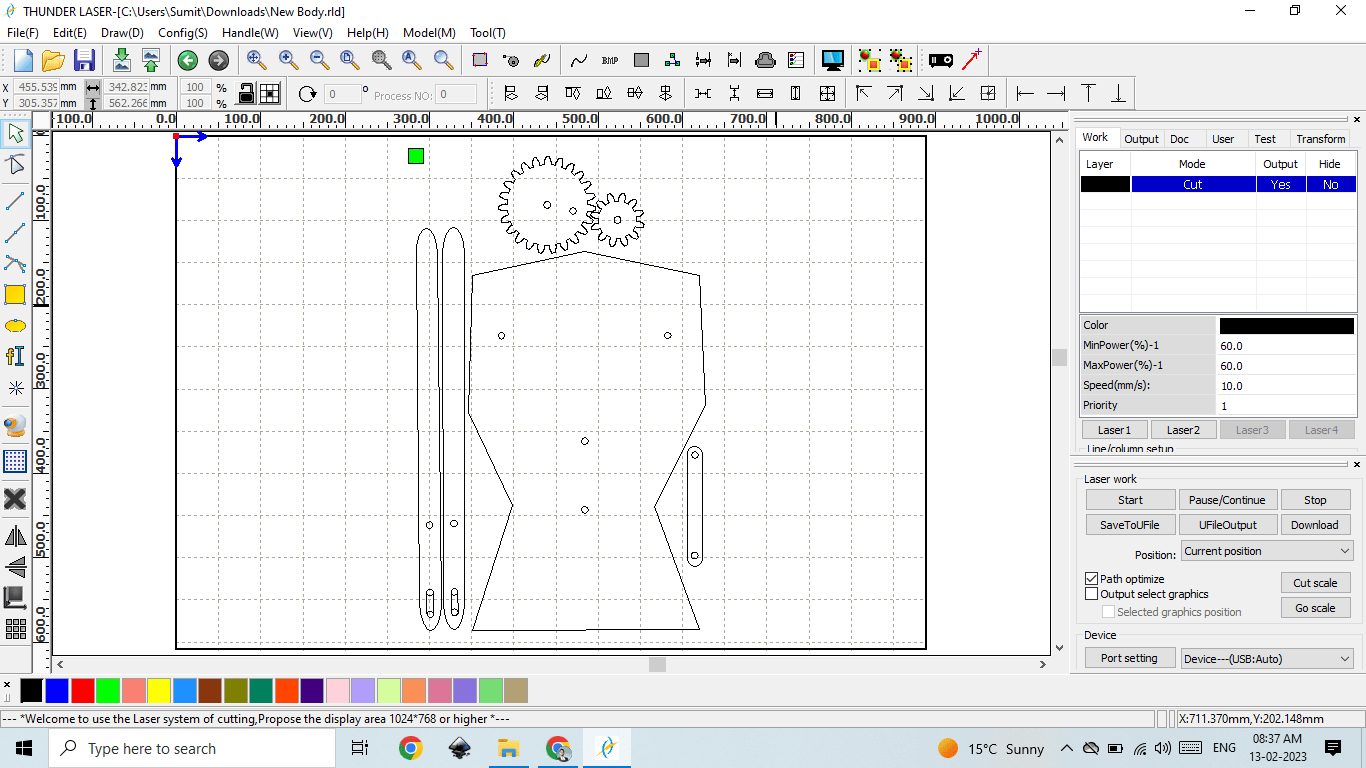Click the SaveToUFile button

(x=1130, y=525)
